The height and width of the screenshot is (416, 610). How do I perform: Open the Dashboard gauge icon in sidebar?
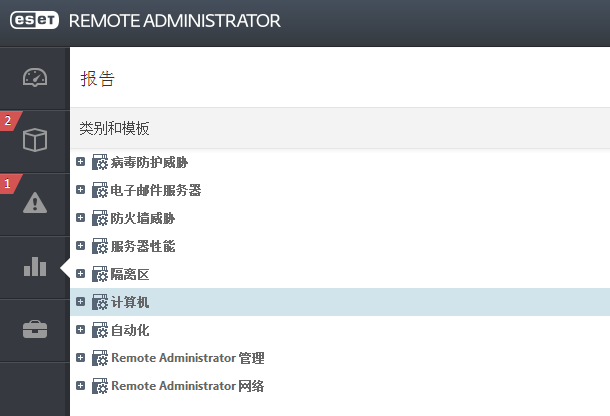point(35,77)
